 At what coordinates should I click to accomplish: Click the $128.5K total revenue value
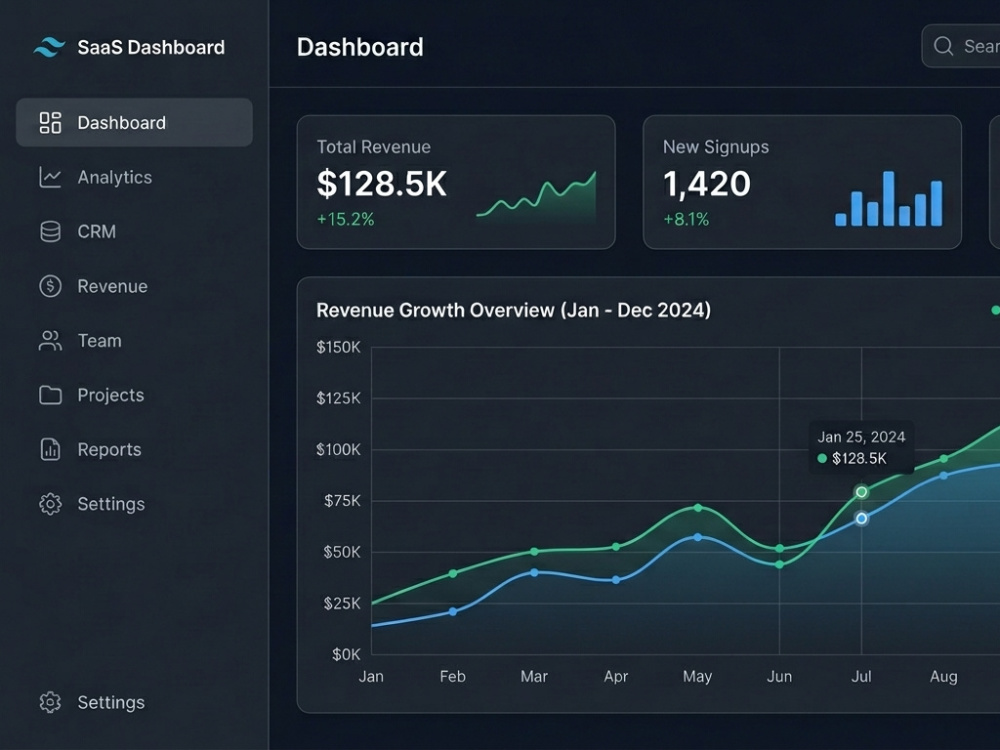pos(381,184)
